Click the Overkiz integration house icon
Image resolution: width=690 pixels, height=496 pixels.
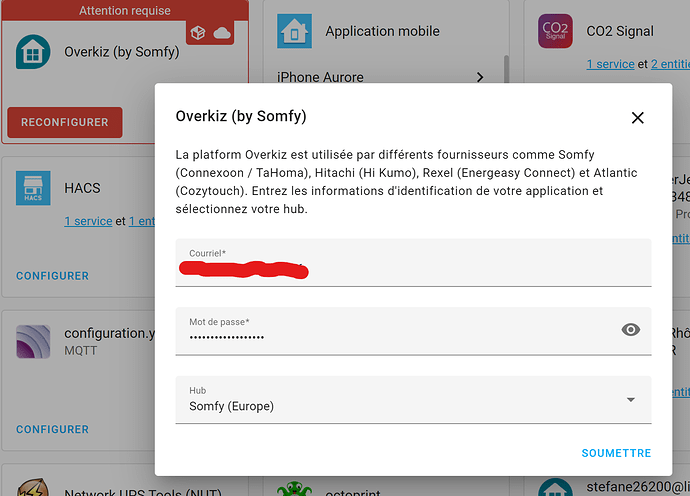point(33,52)
